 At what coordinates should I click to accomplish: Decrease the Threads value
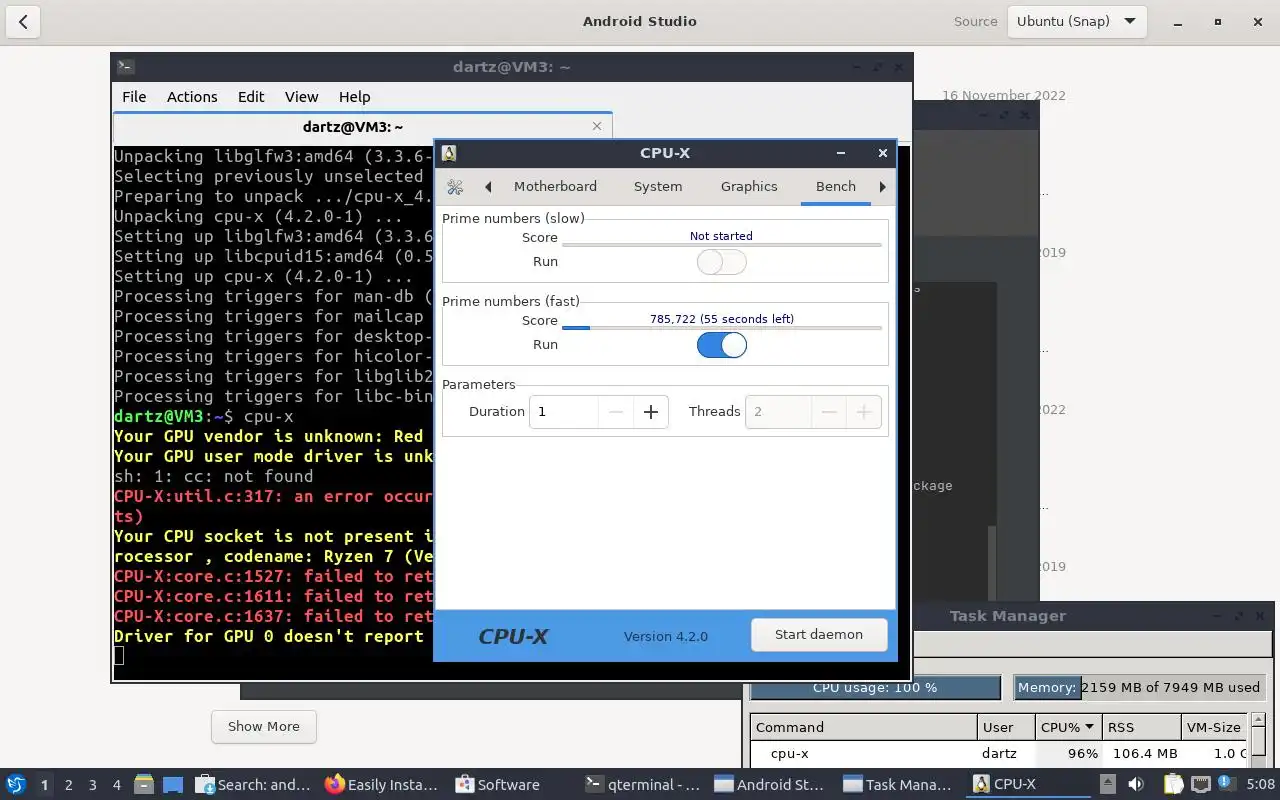(829, 412)
